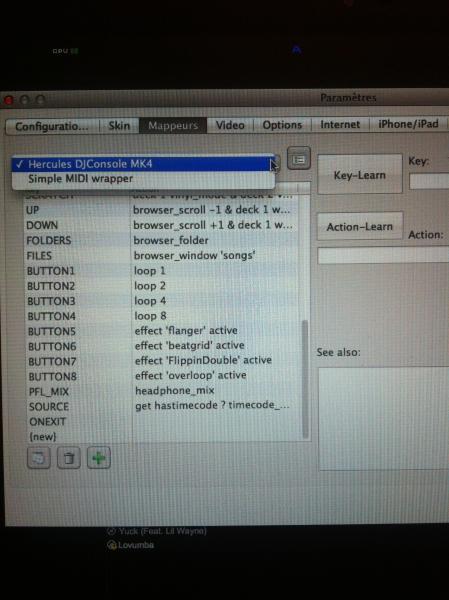Click the trash delete mapping icon
Screen dimensions: 449x600
click(69, 458)
